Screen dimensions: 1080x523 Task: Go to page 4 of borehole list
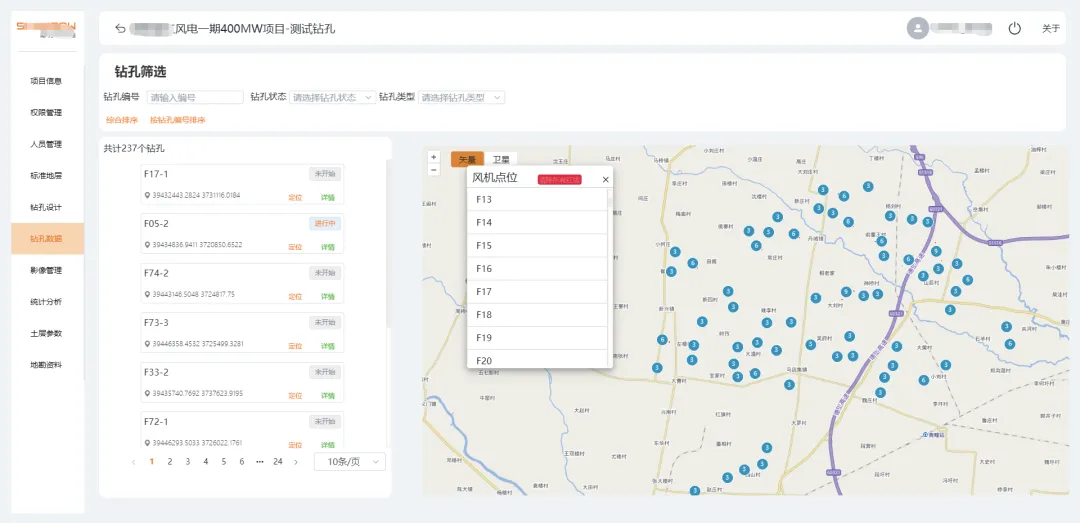coord(205,462)
